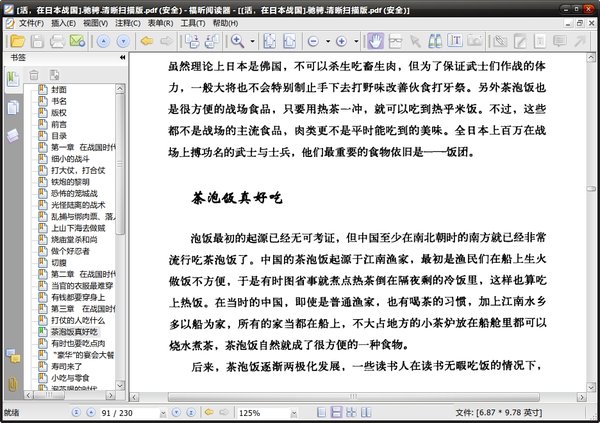600x423 pixels.
Task: Click the Print icon in toolbar
Action: 56,41
